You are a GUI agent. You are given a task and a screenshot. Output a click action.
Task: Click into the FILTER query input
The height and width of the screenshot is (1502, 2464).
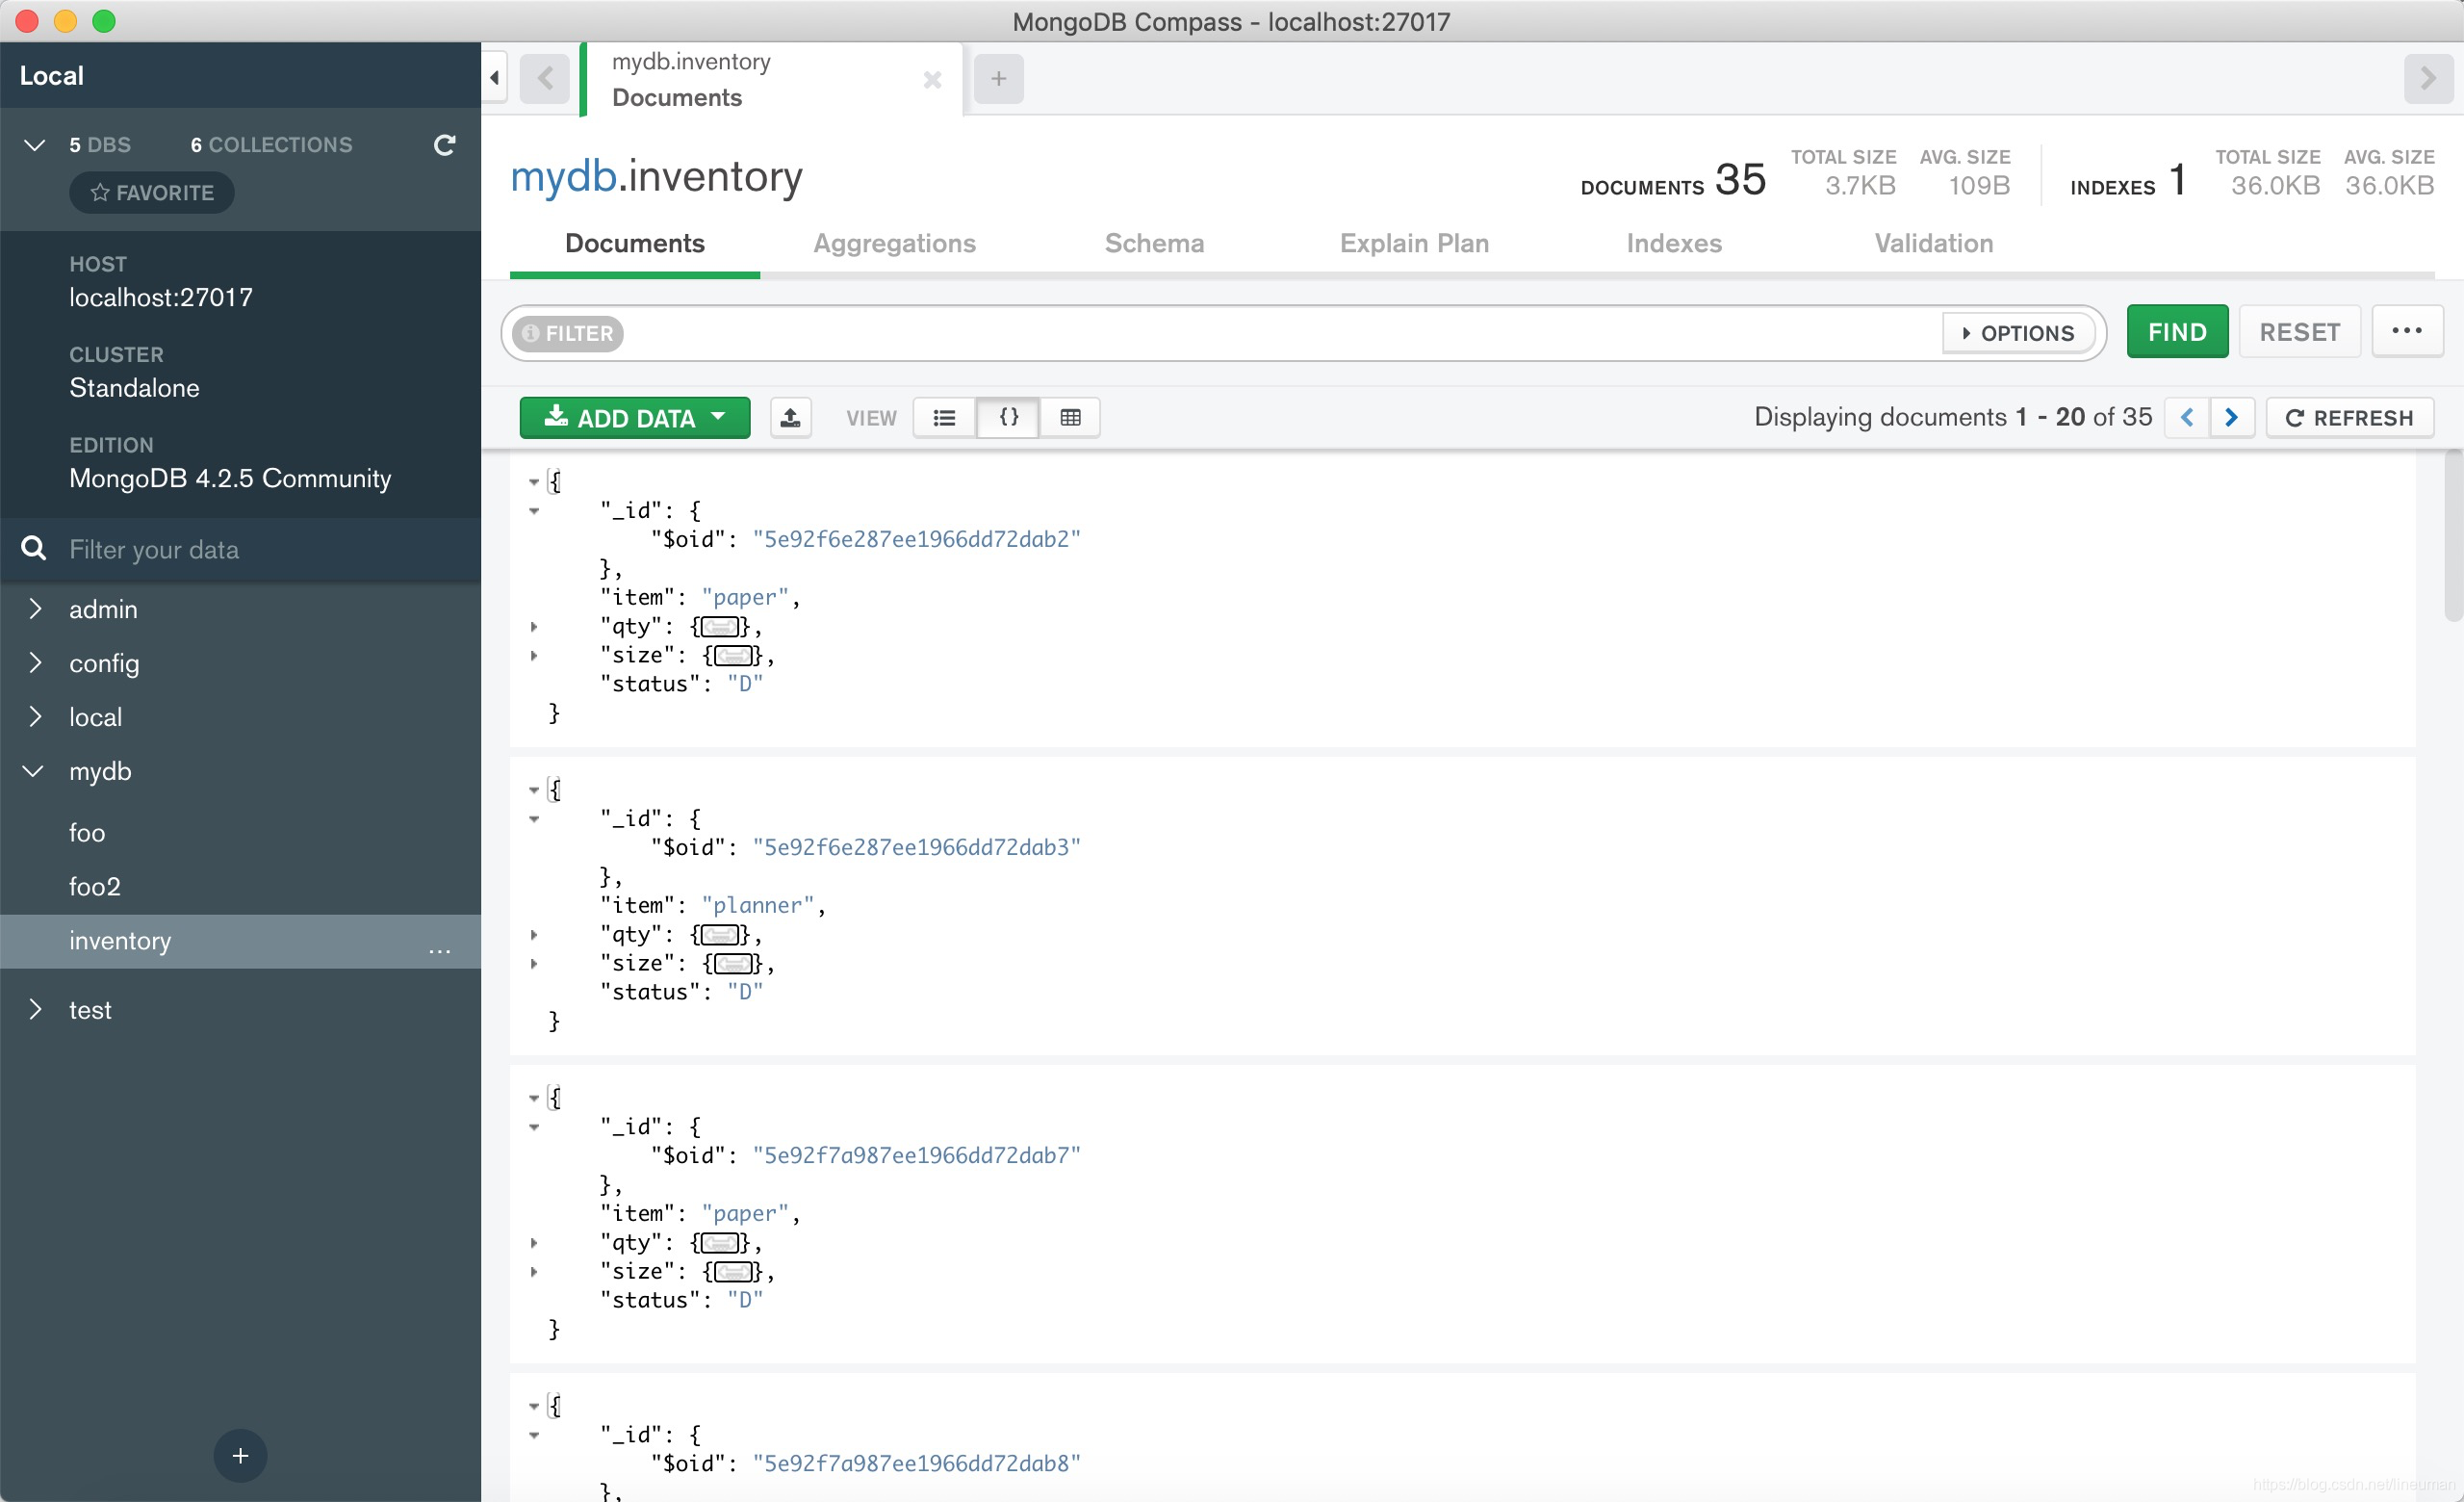(1280, 333)
